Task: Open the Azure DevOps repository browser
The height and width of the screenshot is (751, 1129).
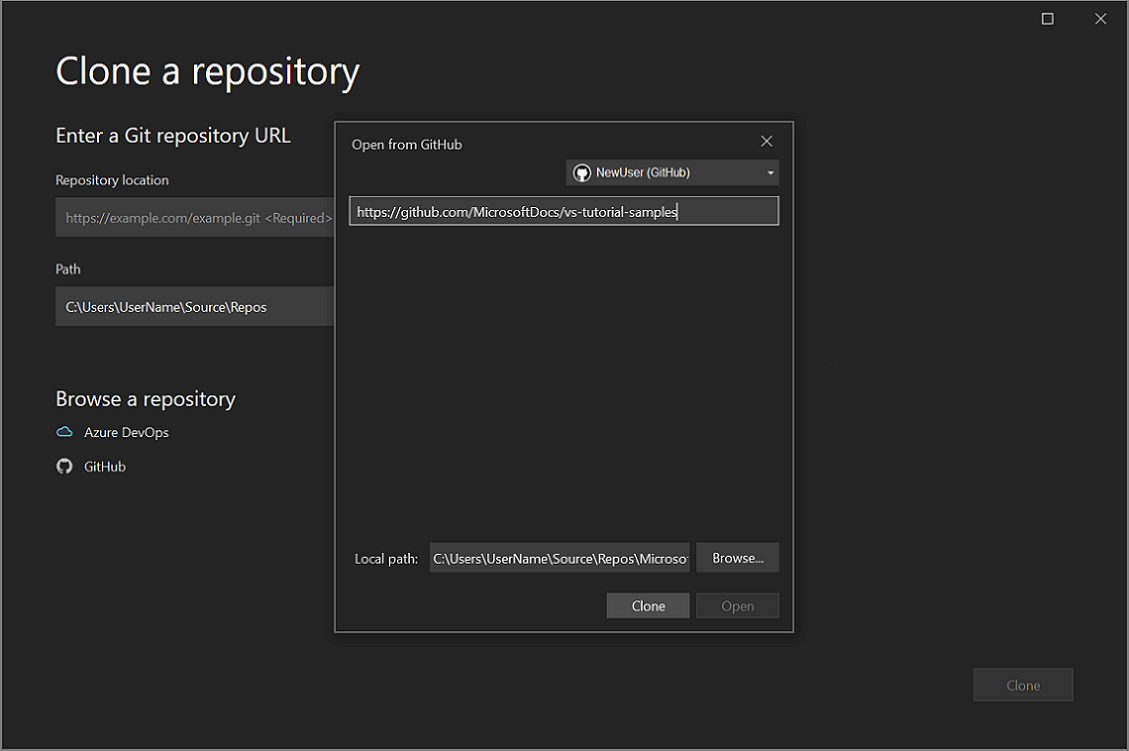Action: [126, 432]
